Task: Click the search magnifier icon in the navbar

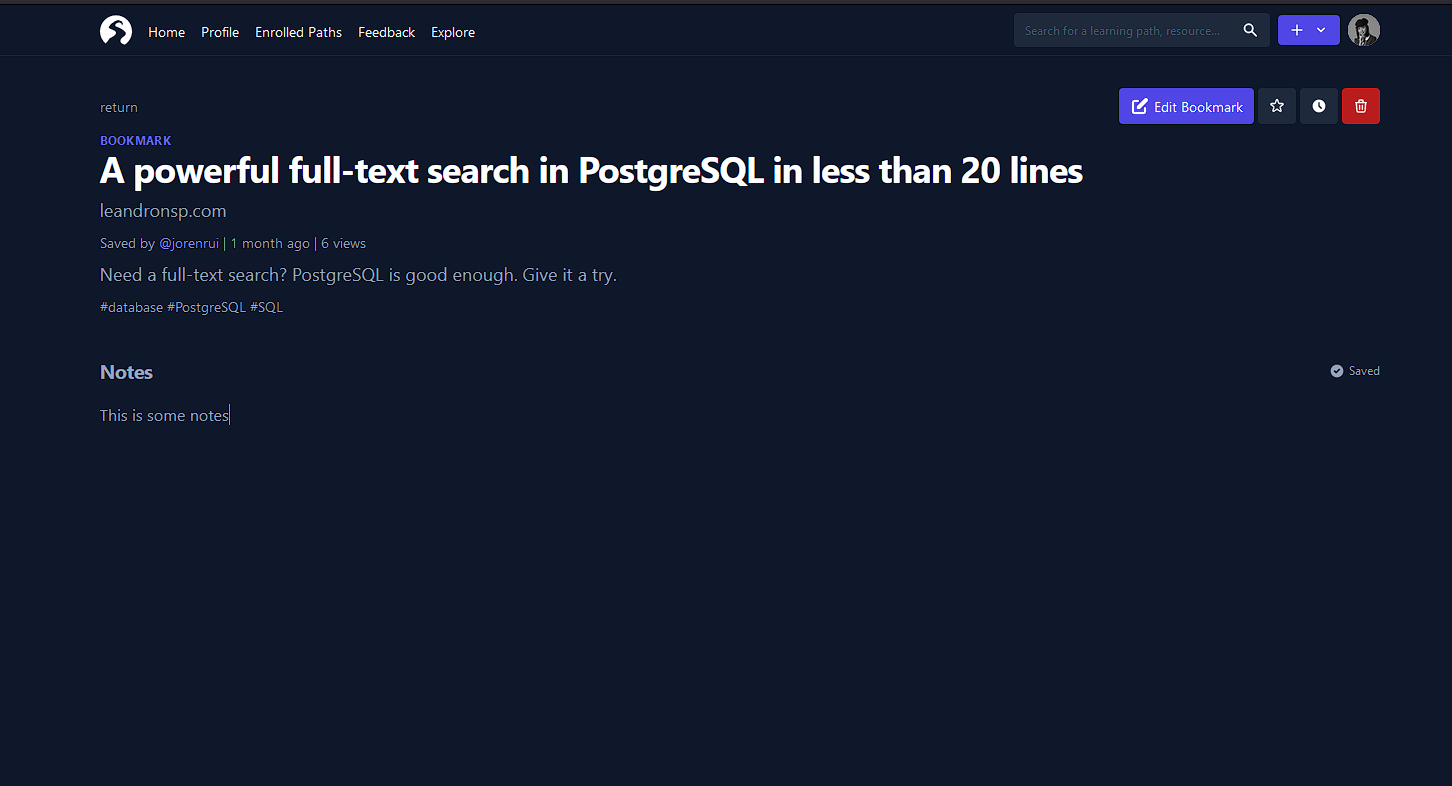Action: tap(1250, 30)
